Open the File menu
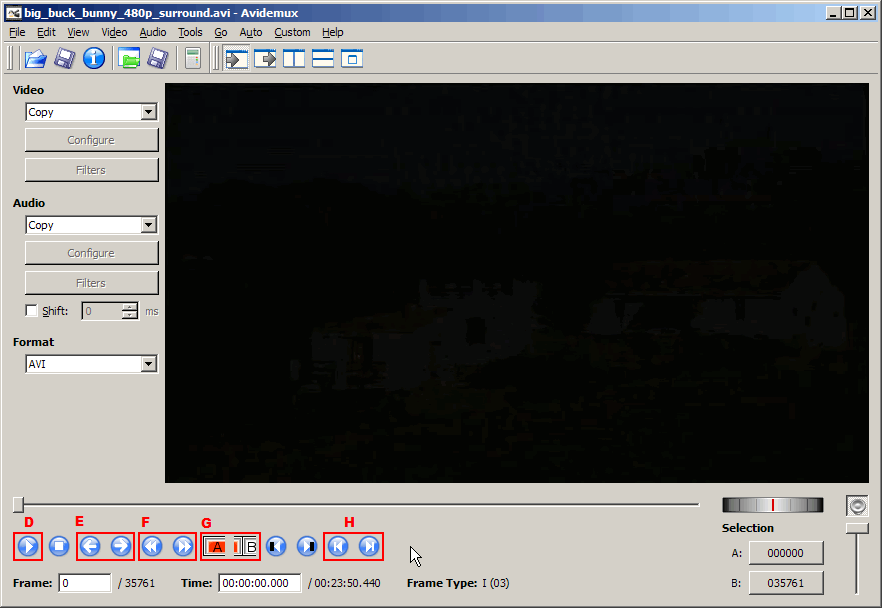The width and height of the screenshot is (882, 608). tap(17, 32)
